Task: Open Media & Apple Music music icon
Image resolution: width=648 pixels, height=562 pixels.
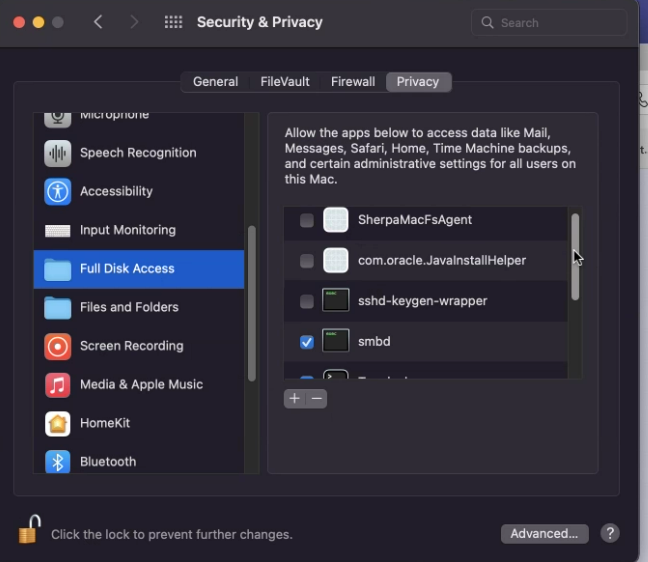Action: 58,385
